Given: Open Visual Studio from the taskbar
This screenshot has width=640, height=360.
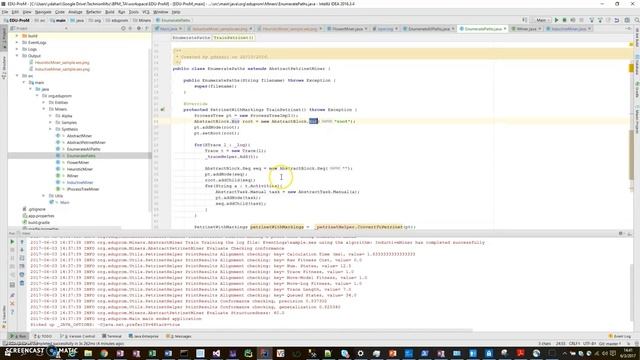Looking at the screenshot, I should 216,353.
